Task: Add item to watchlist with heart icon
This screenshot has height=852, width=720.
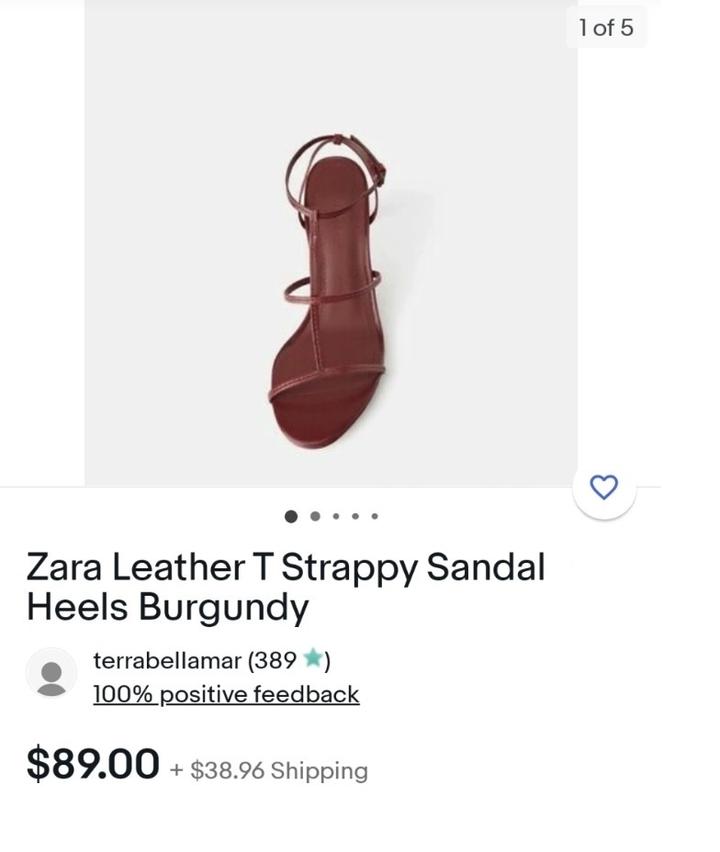Action: [604, 487]
